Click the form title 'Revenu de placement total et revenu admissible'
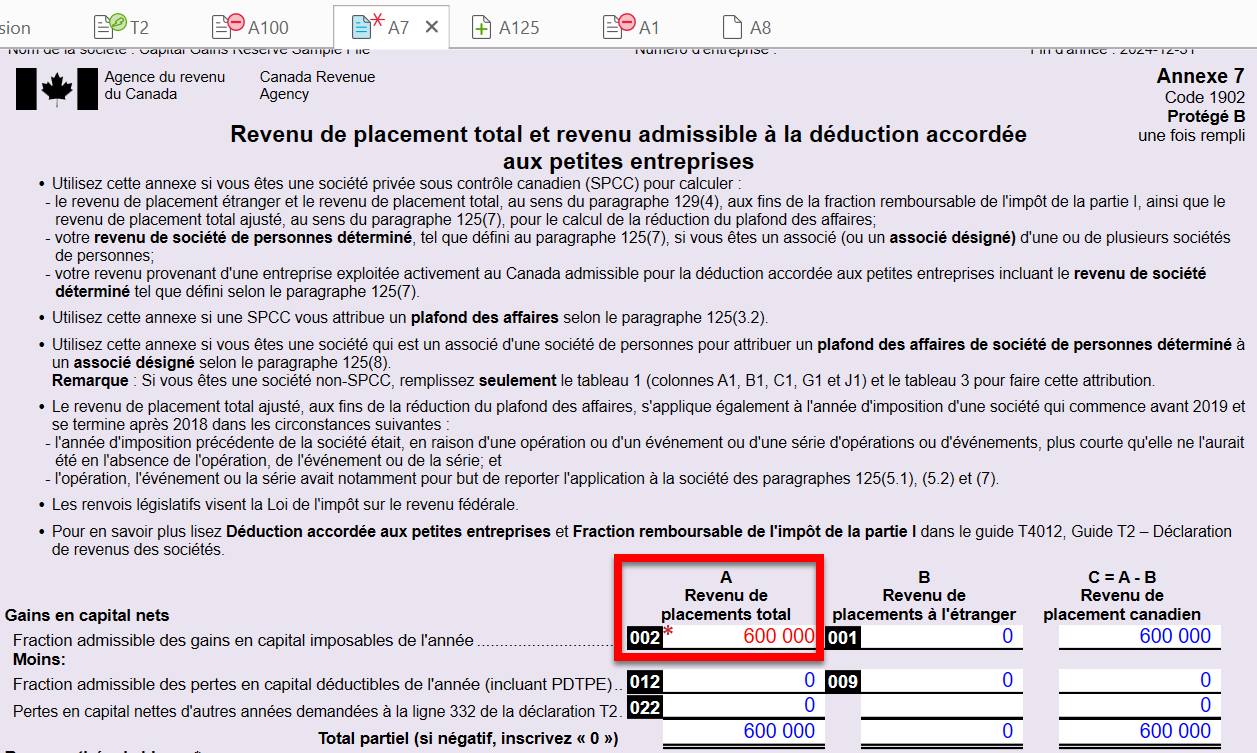This screenshot has height=753, width=1257. 628,147
